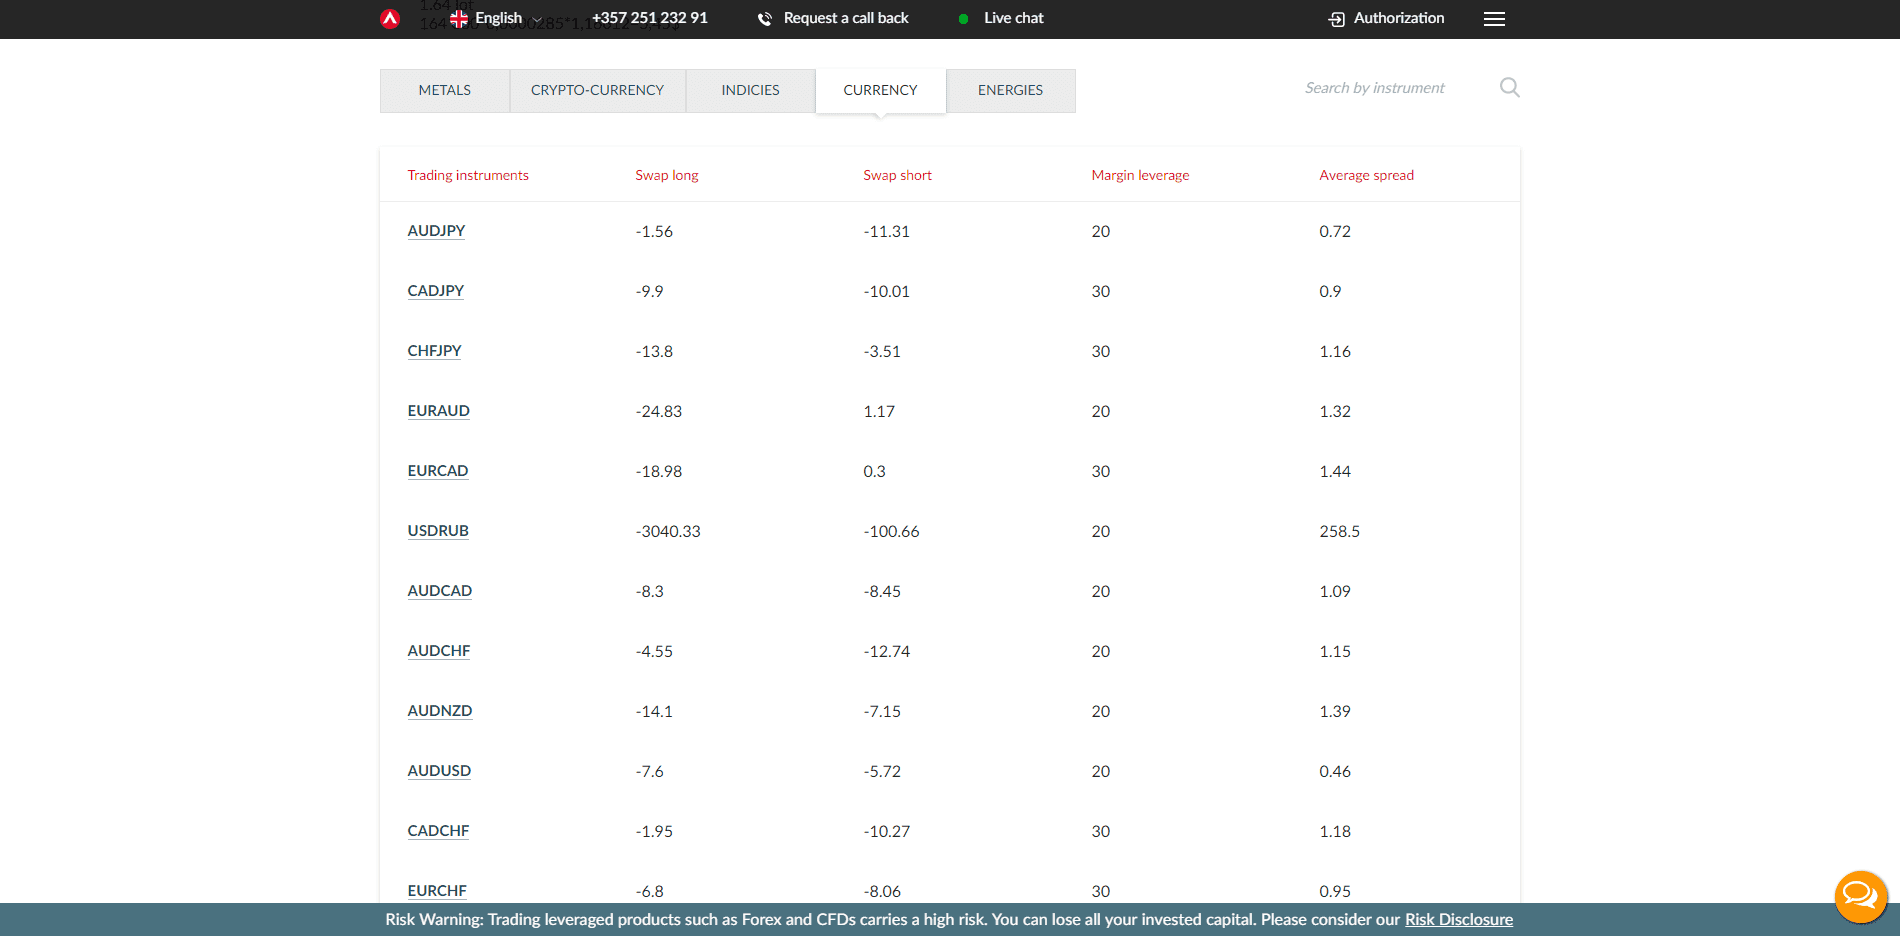Image resolution: width=1900 pixels, height=936 pixels.
Task: Open the EURCAD instrument
Action: (438, 471)
